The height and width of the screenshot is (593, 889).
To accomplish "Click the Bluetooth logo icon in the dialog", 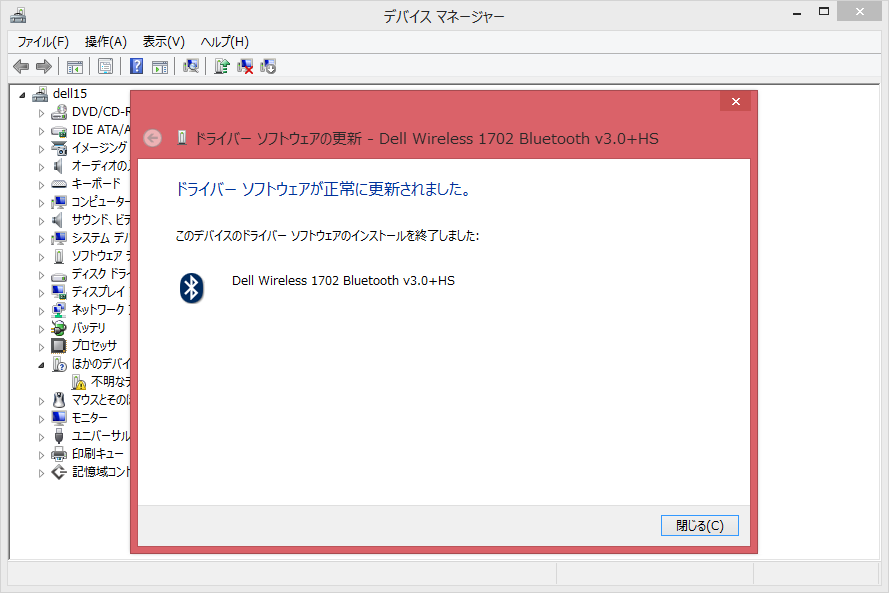I will coord(192,288).
